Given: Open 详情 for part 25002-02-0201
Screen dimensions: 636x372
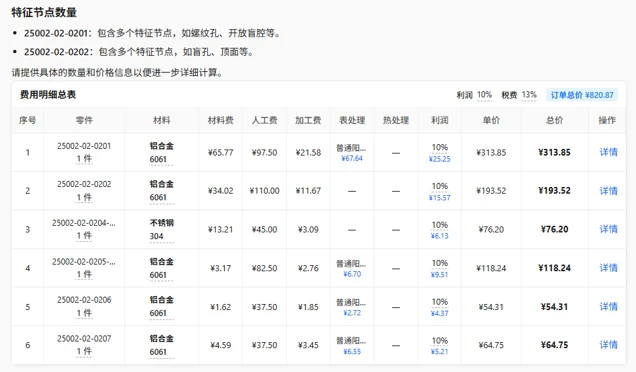Looking at the screenshot, I should click(608, 152).
